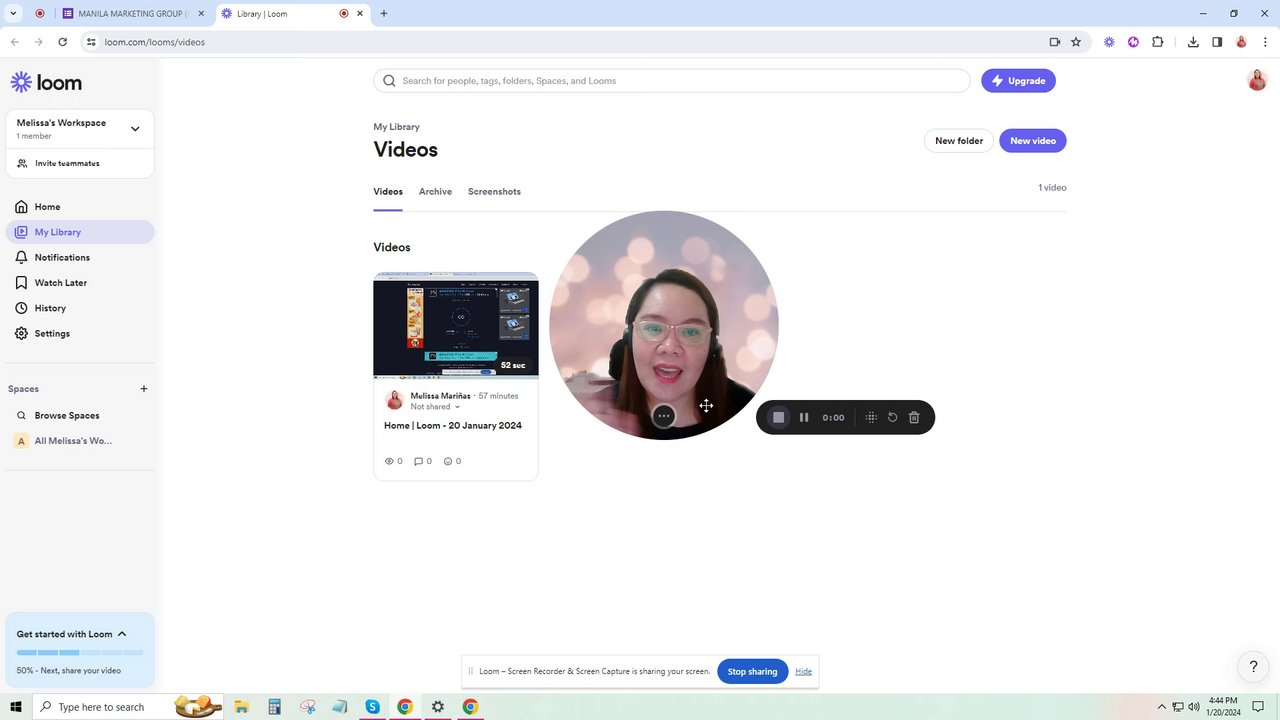Screen dimensions: 1280x720
Task: Create a New folder
Action: [x=959, y=141]
